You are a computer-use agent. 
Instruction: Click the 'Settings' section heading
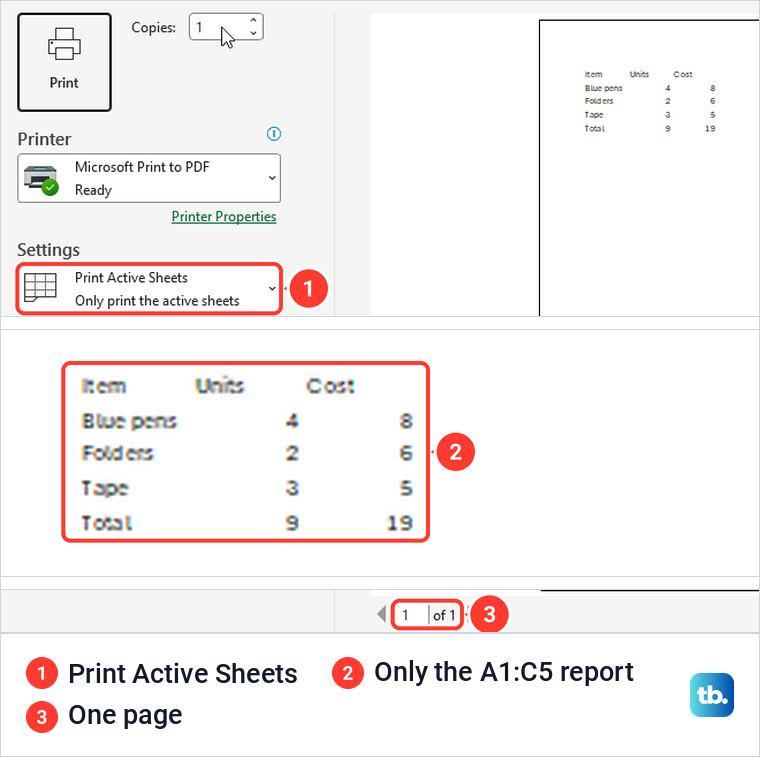48,250
